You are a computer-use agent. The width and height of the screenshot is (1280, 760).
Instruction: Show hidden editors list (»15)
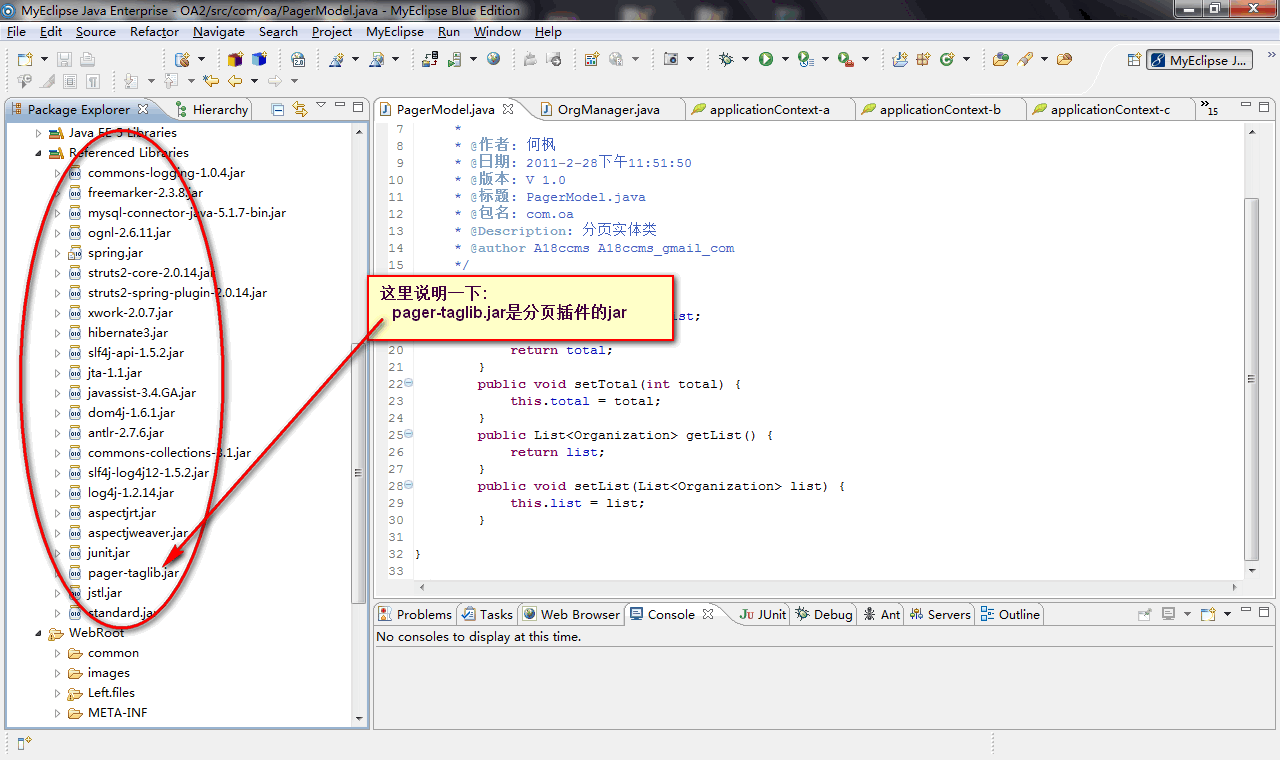(x=1209, y=108)
